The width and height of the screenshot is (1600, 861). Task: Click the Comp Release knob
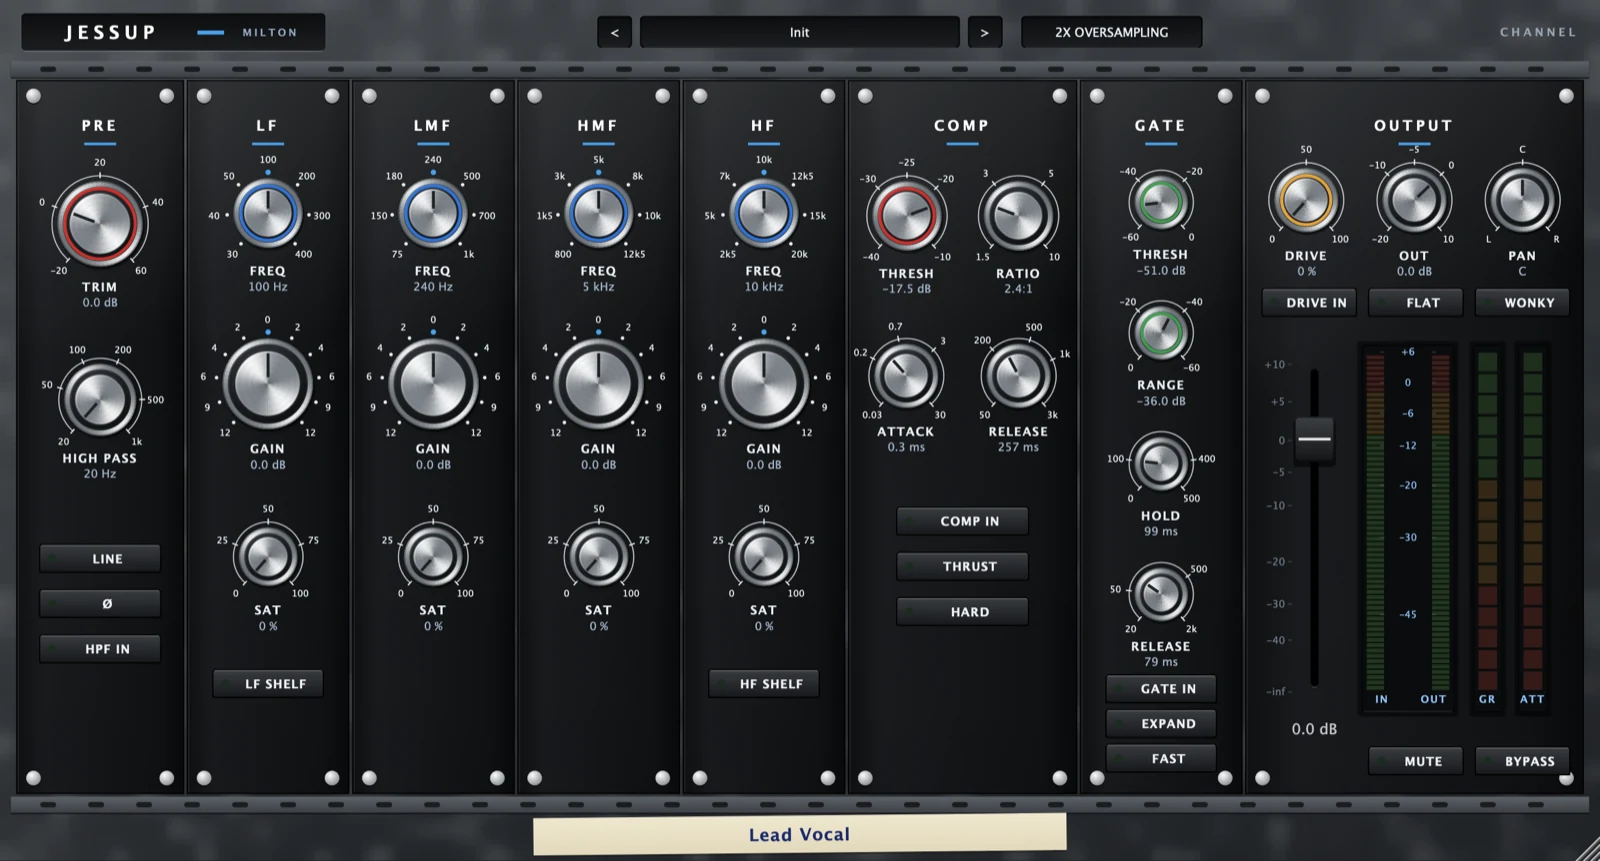[x=1017, y=376]
